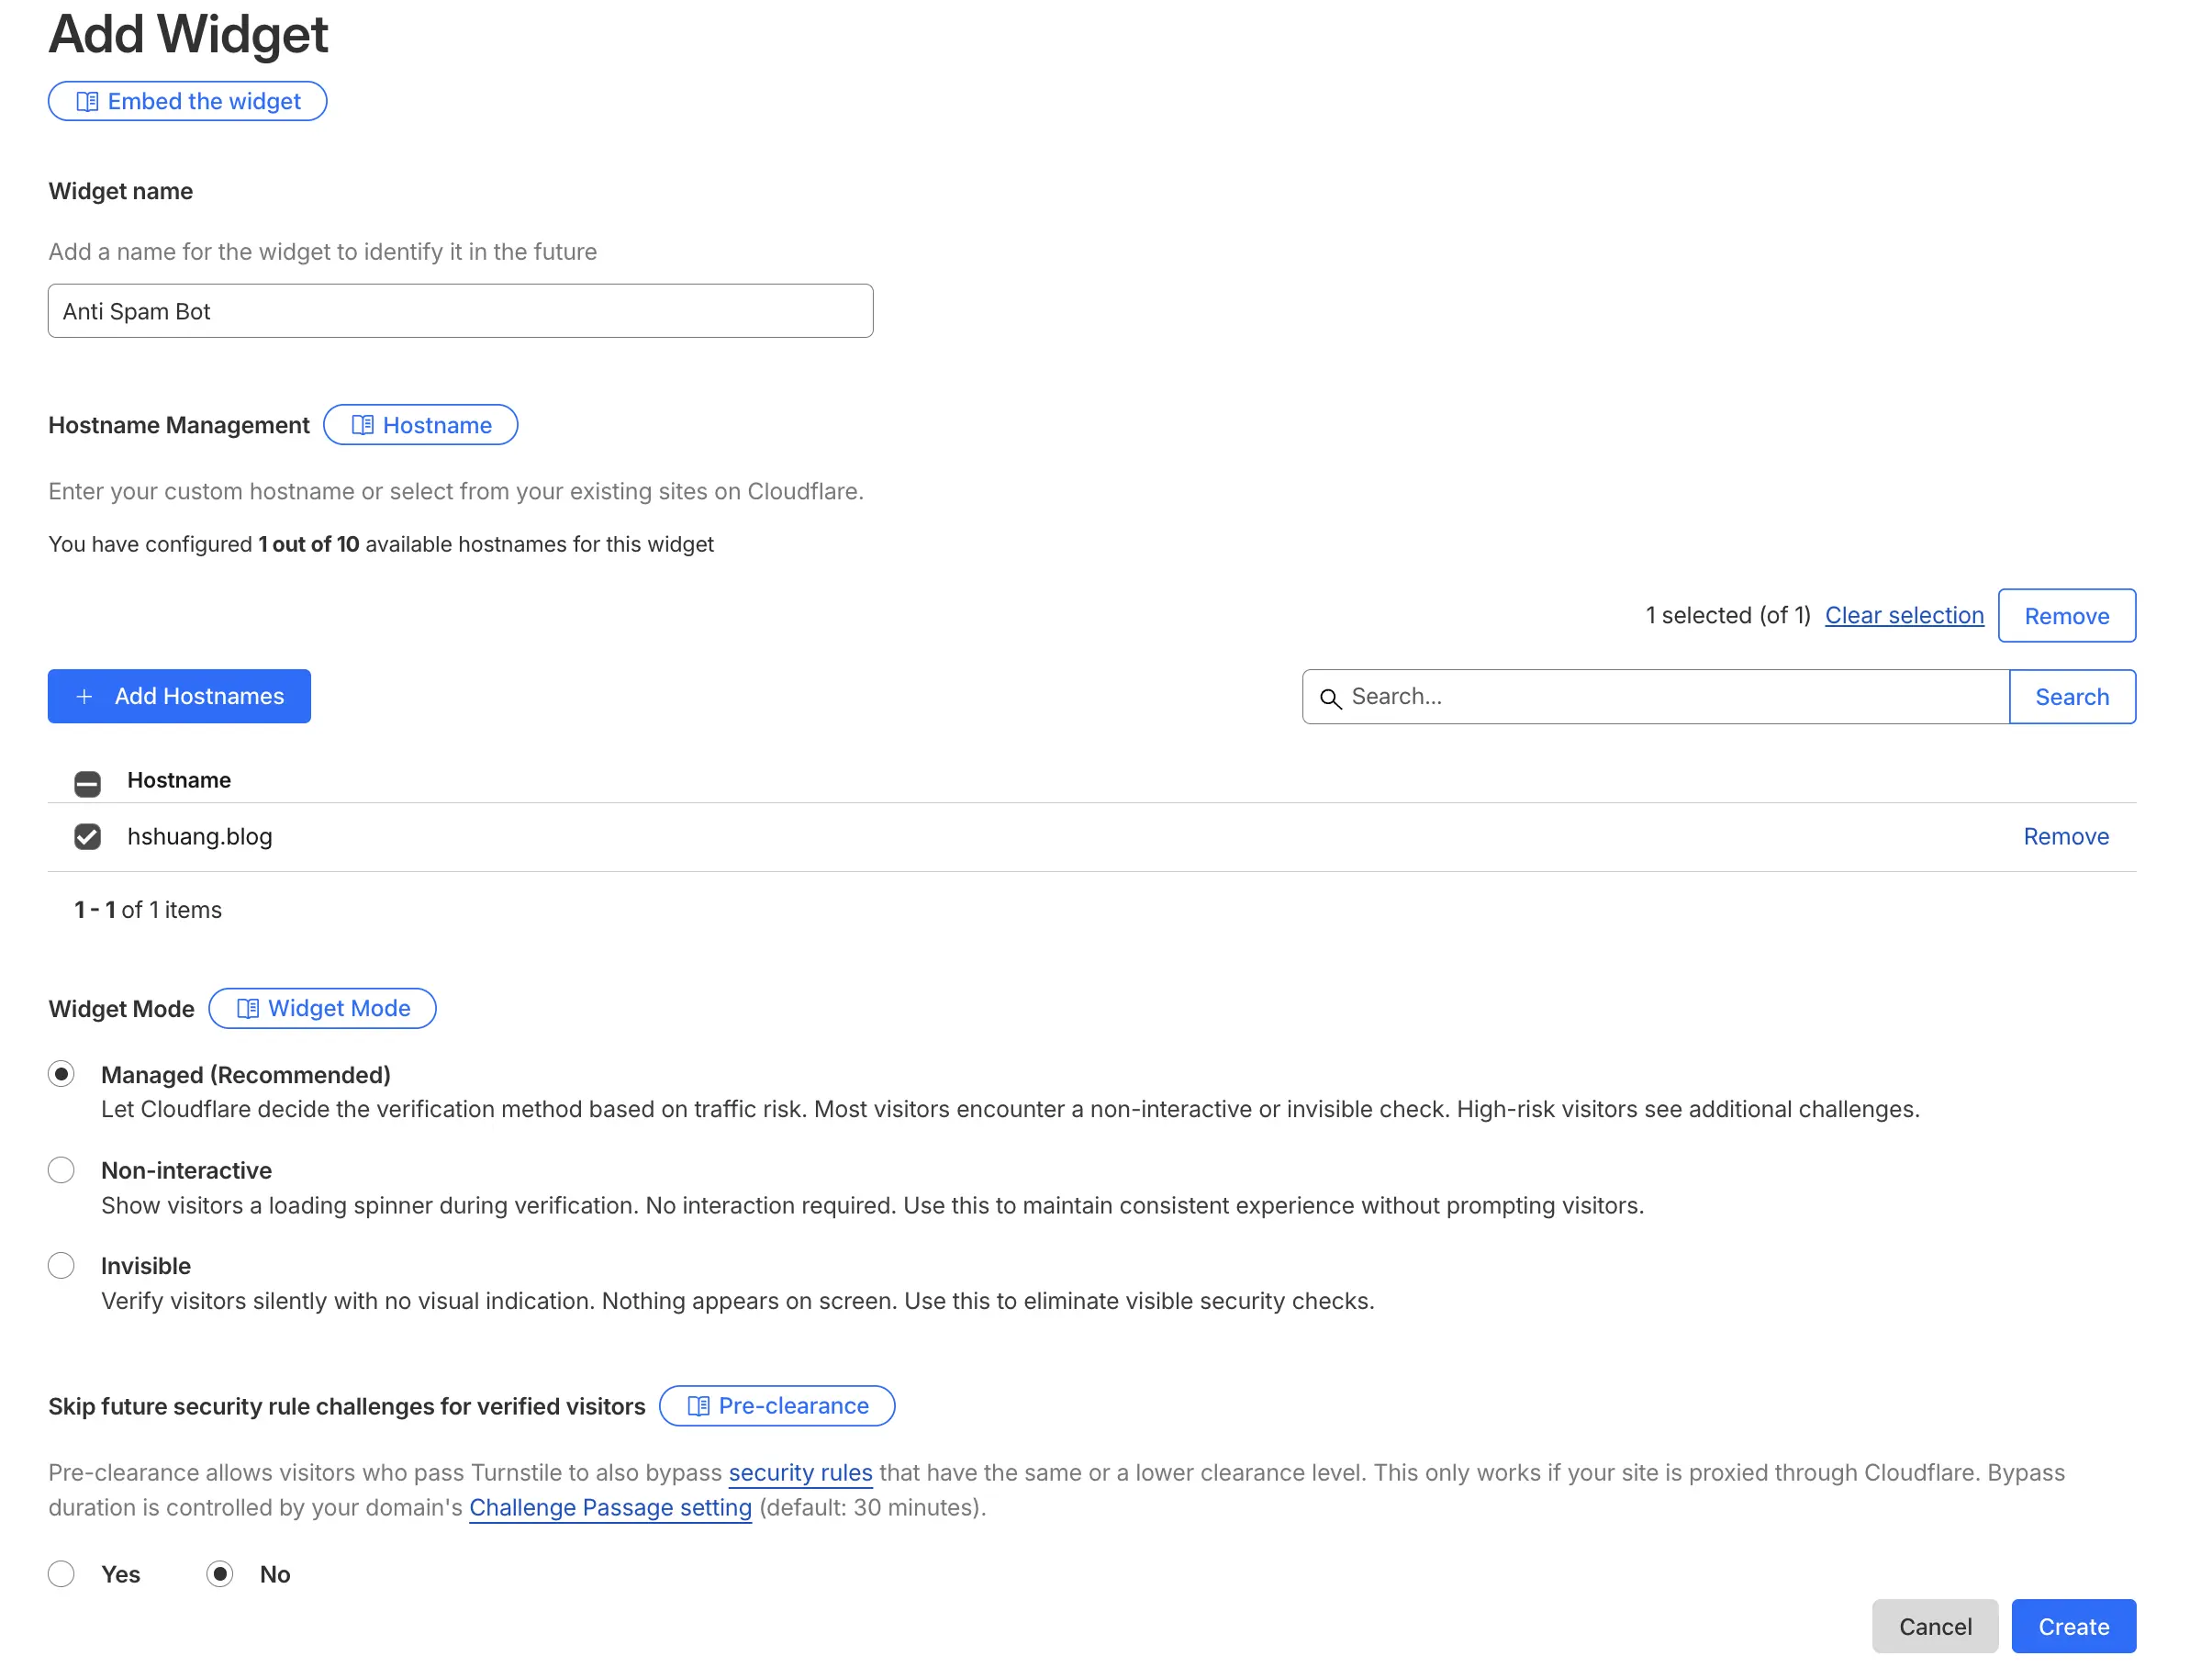2212x1667 pixels.
Task: Cancel adding the widget
Action: pyautogui.click(x=1934, y=1627)
